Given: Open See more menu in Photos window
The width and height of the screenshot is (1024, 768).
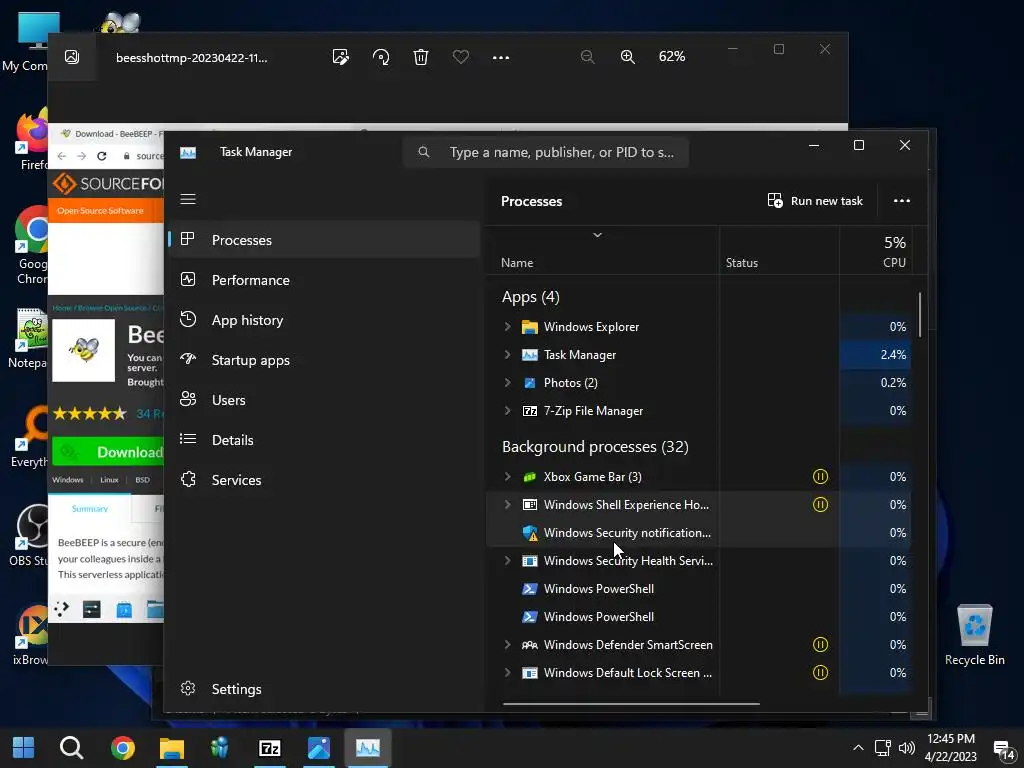Looking at the screenshot, I should tap(501, 57).
